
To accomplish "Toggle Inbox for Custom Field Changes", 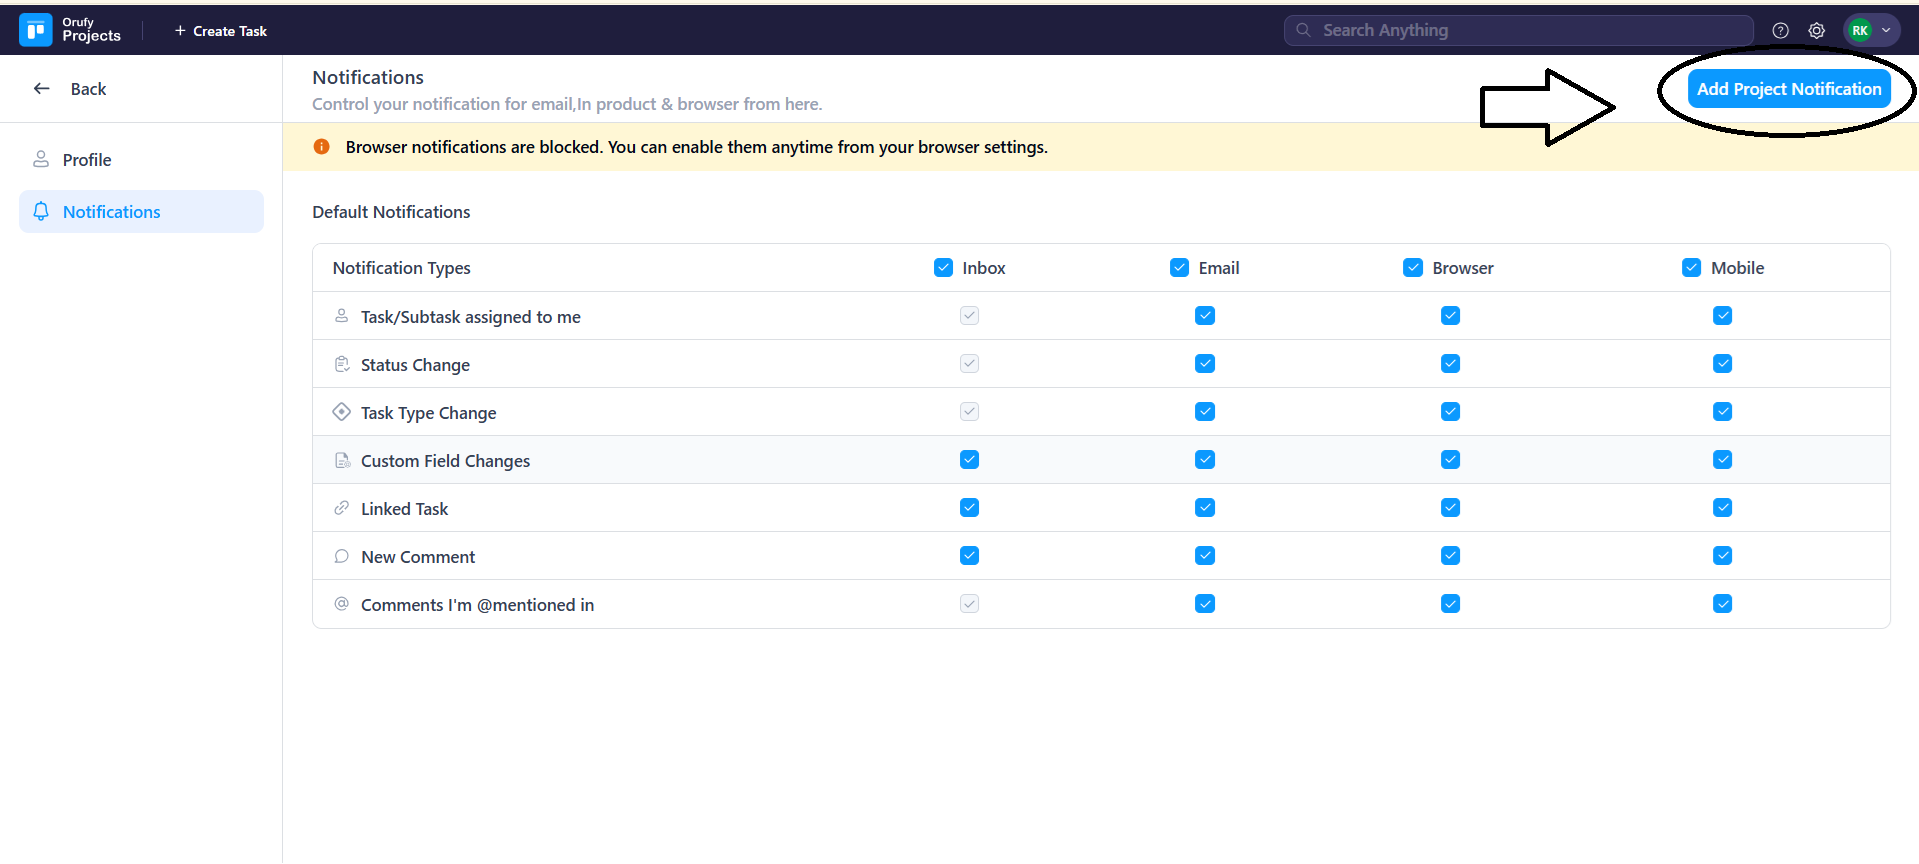I will 969,460.
